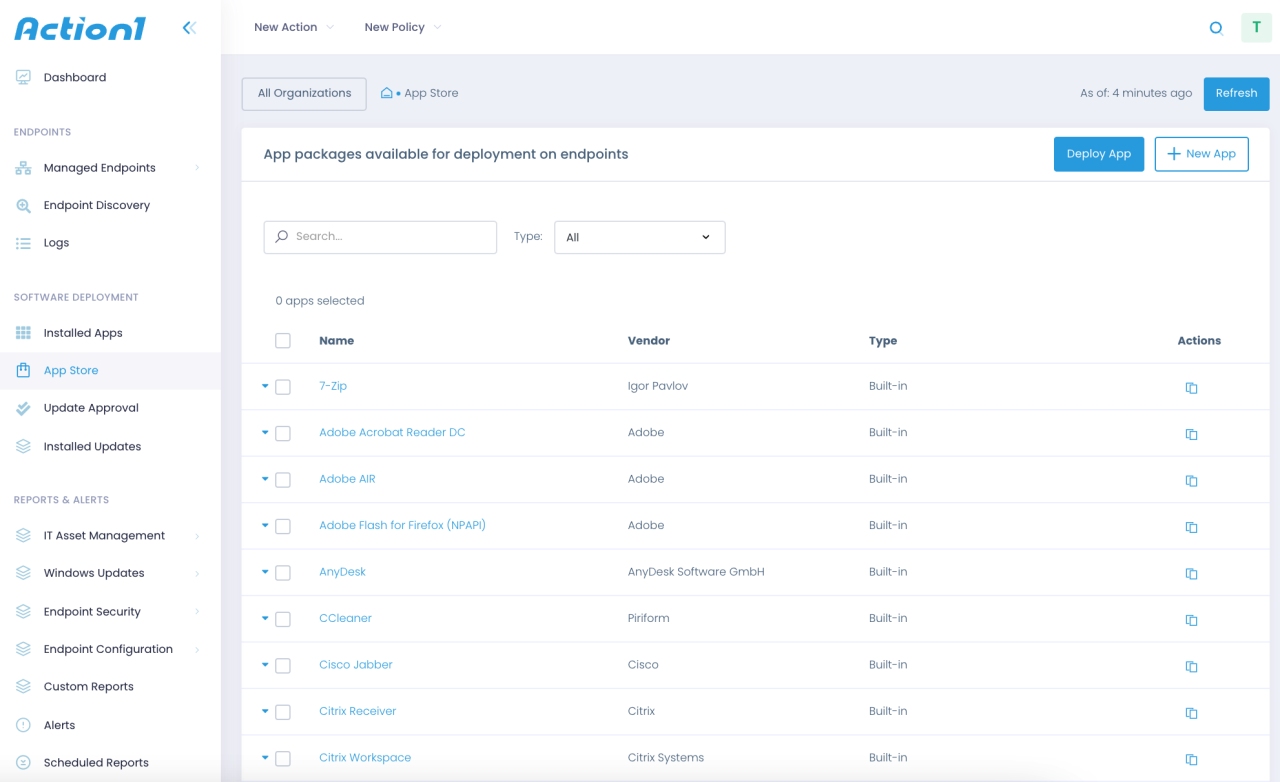This screenshot has height=782, width=1280.
Task: Click the Endpoint Discovery magnifier icon
Action: (23, 205)
